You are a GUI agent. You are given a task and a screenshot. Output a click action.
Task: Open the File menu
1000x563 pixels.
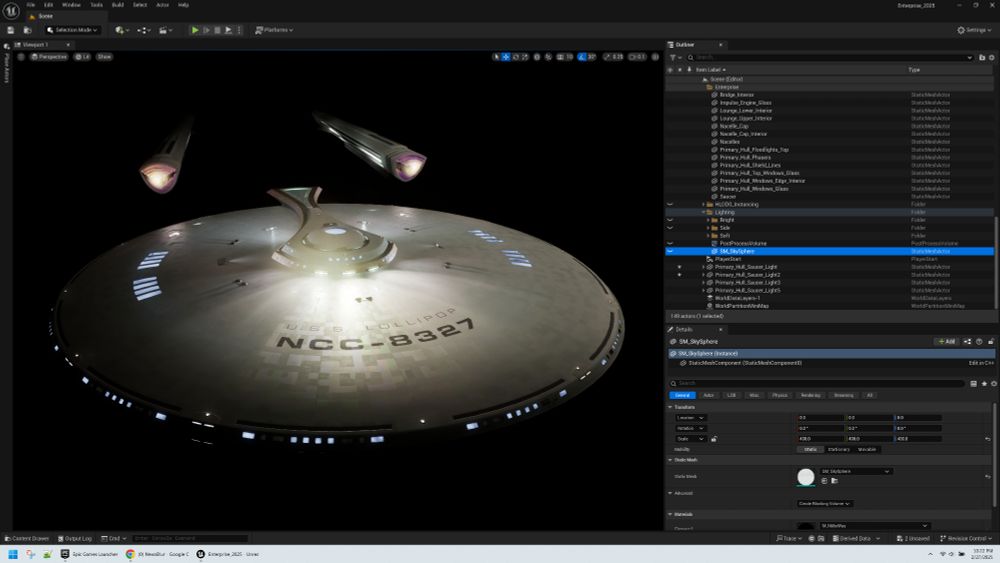31,5
